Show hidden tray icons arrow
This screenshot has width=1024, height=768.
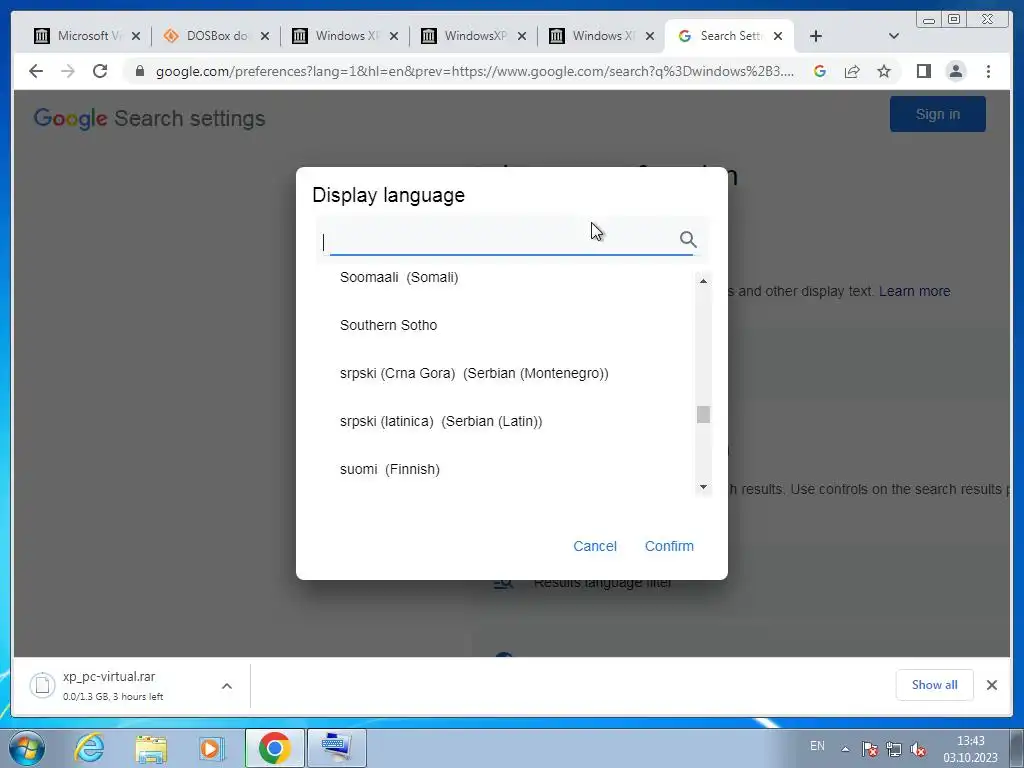[845, 748]
